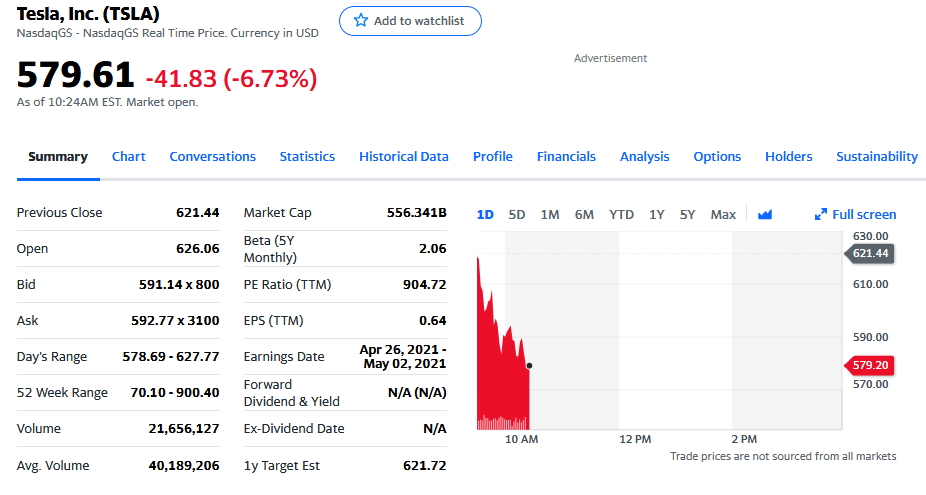The width and height of the screenshot is (926, 495).
Task: Select the 5Y chart range
Action: 688,215
